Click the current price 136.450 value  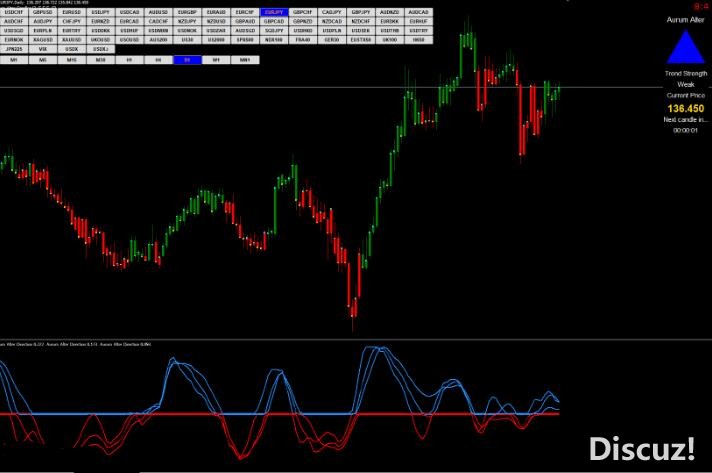point(686,108)
